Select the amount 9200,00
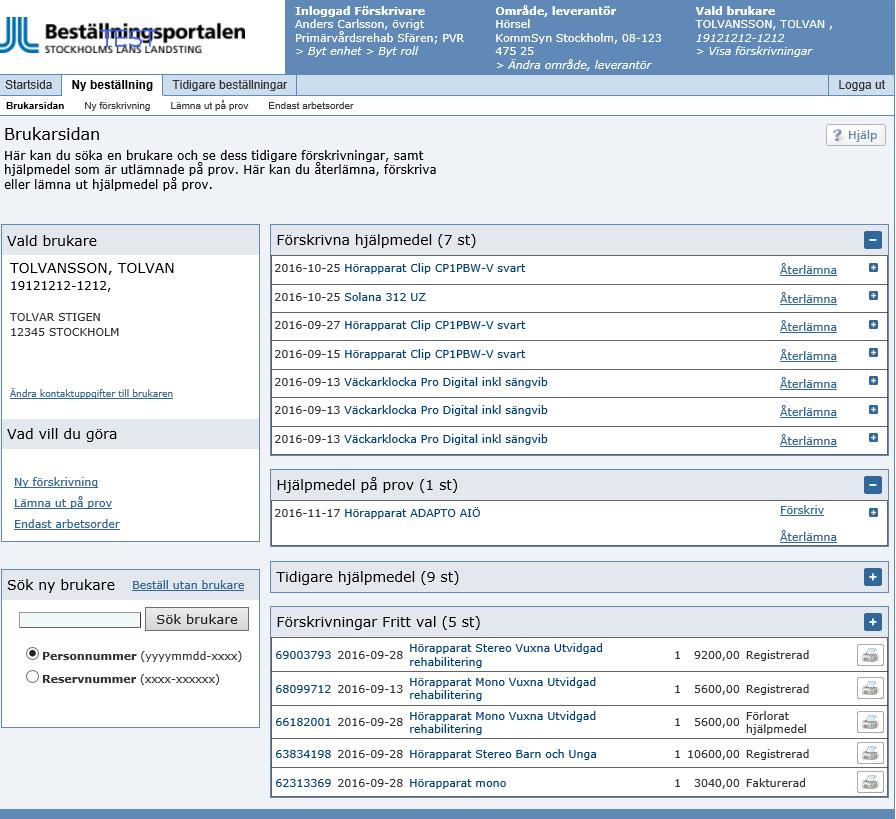The height and width of the screenshot is (819, 896). [717, 655]
